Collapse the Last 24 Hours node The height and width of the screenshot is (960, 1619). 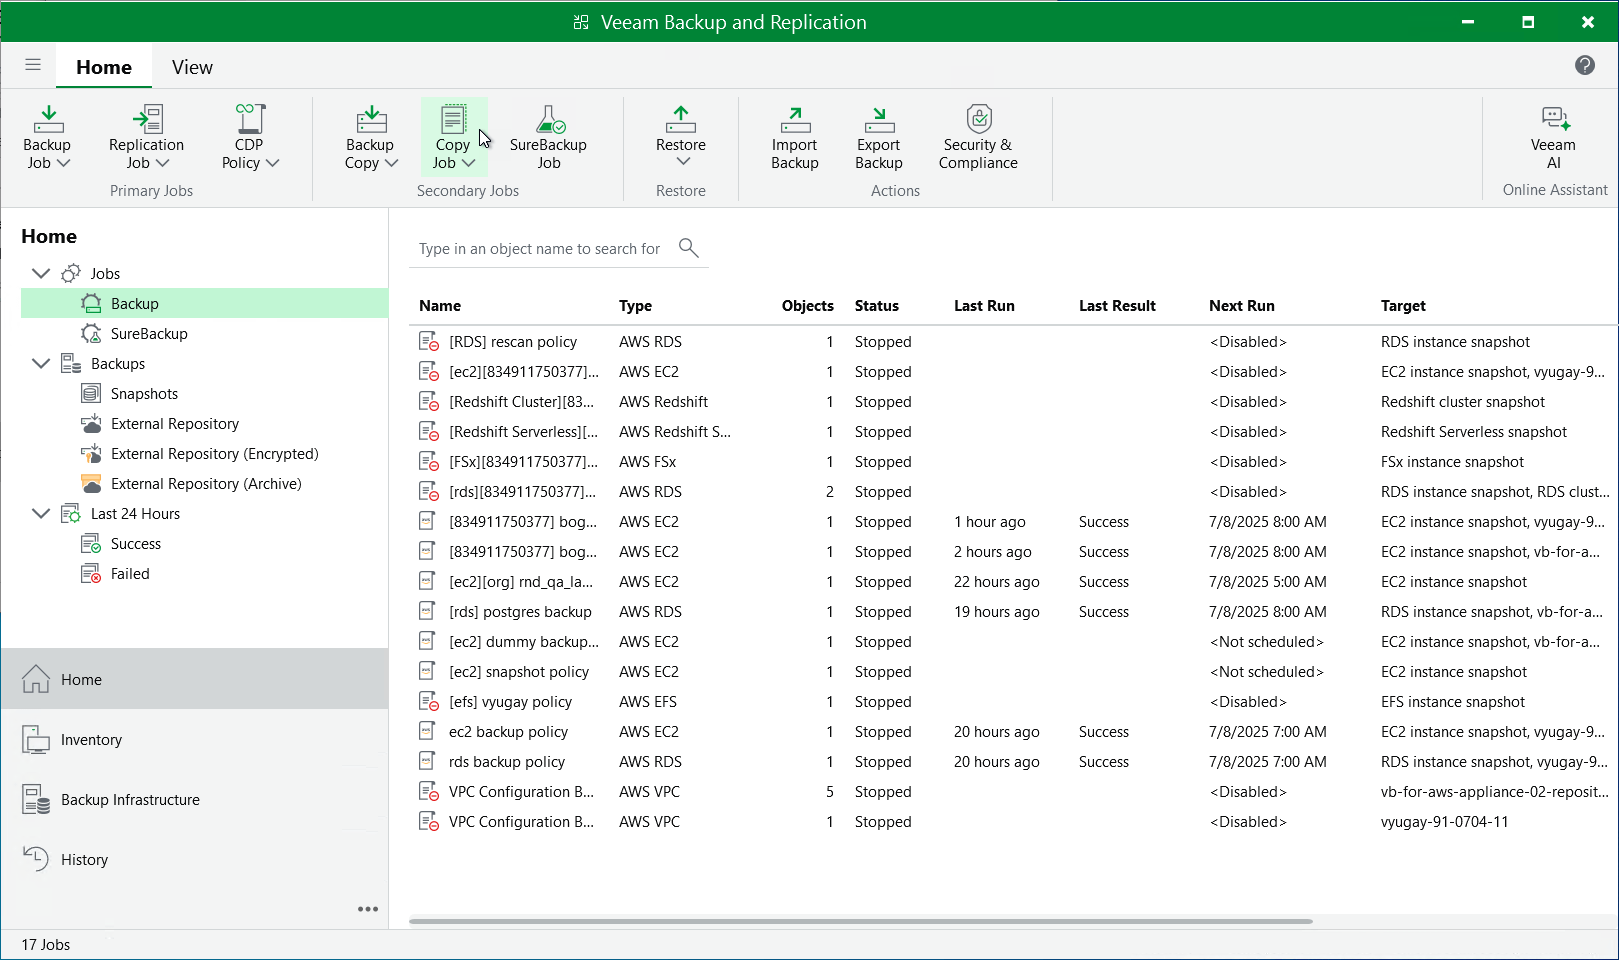point(40,513)
